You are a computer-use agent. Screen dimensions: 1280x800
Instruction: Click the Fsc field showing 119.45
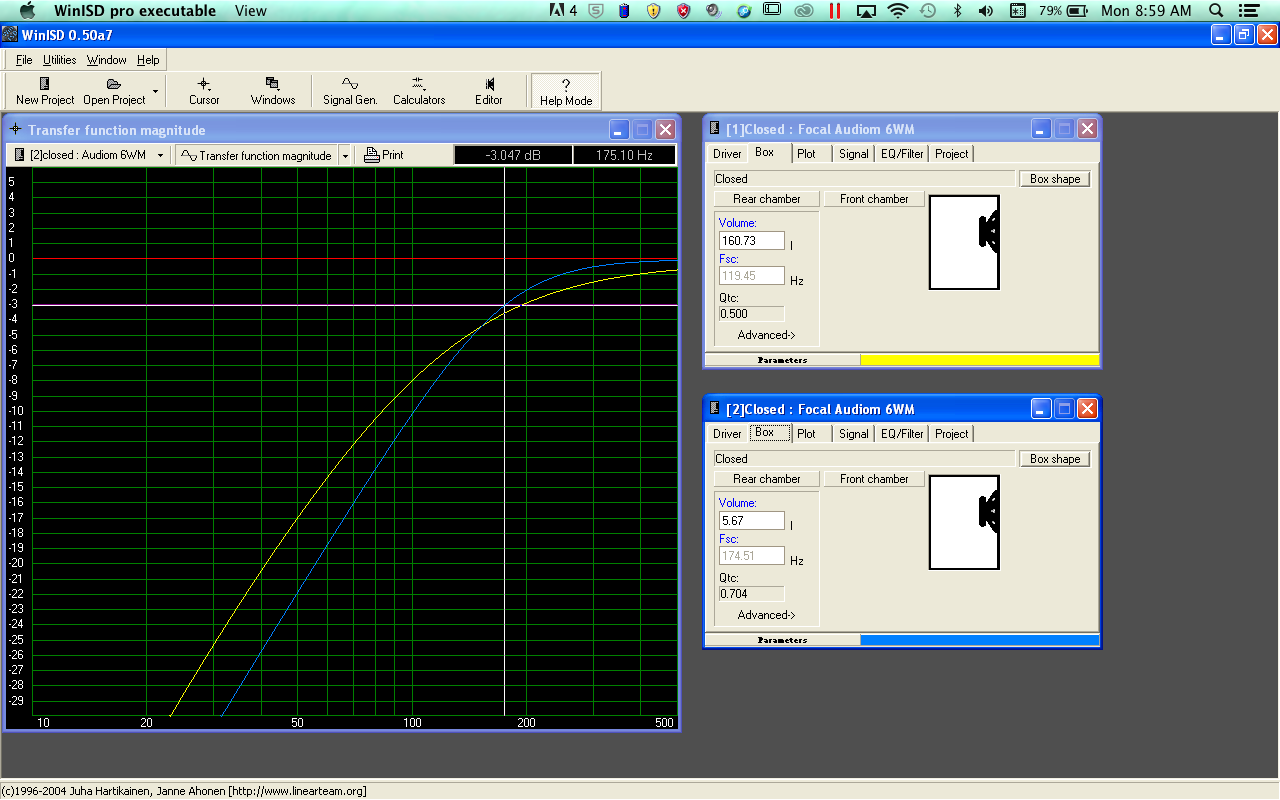click(x=752, y=276)
